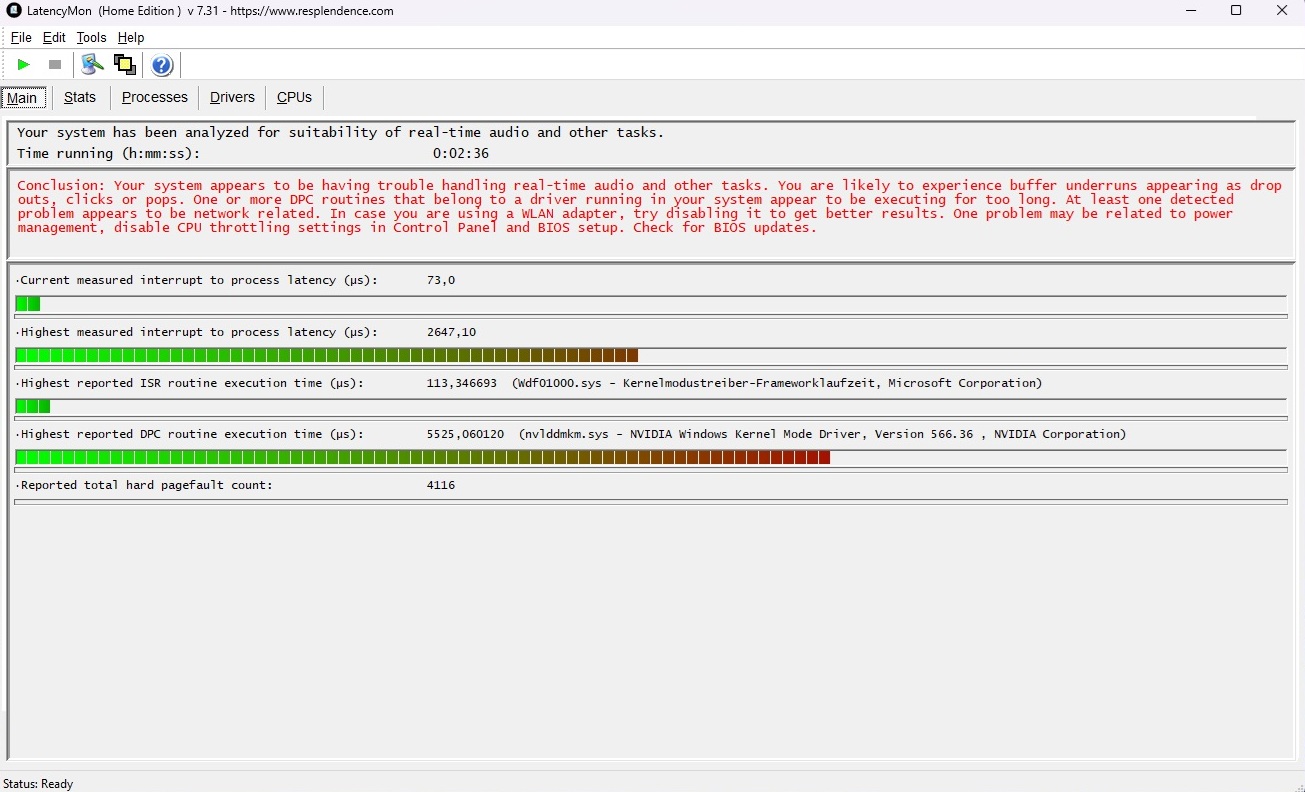Click the current latency value 73,0
Image resolution: width=1305 pixels, height=792 pixels.
click(441, 281)
